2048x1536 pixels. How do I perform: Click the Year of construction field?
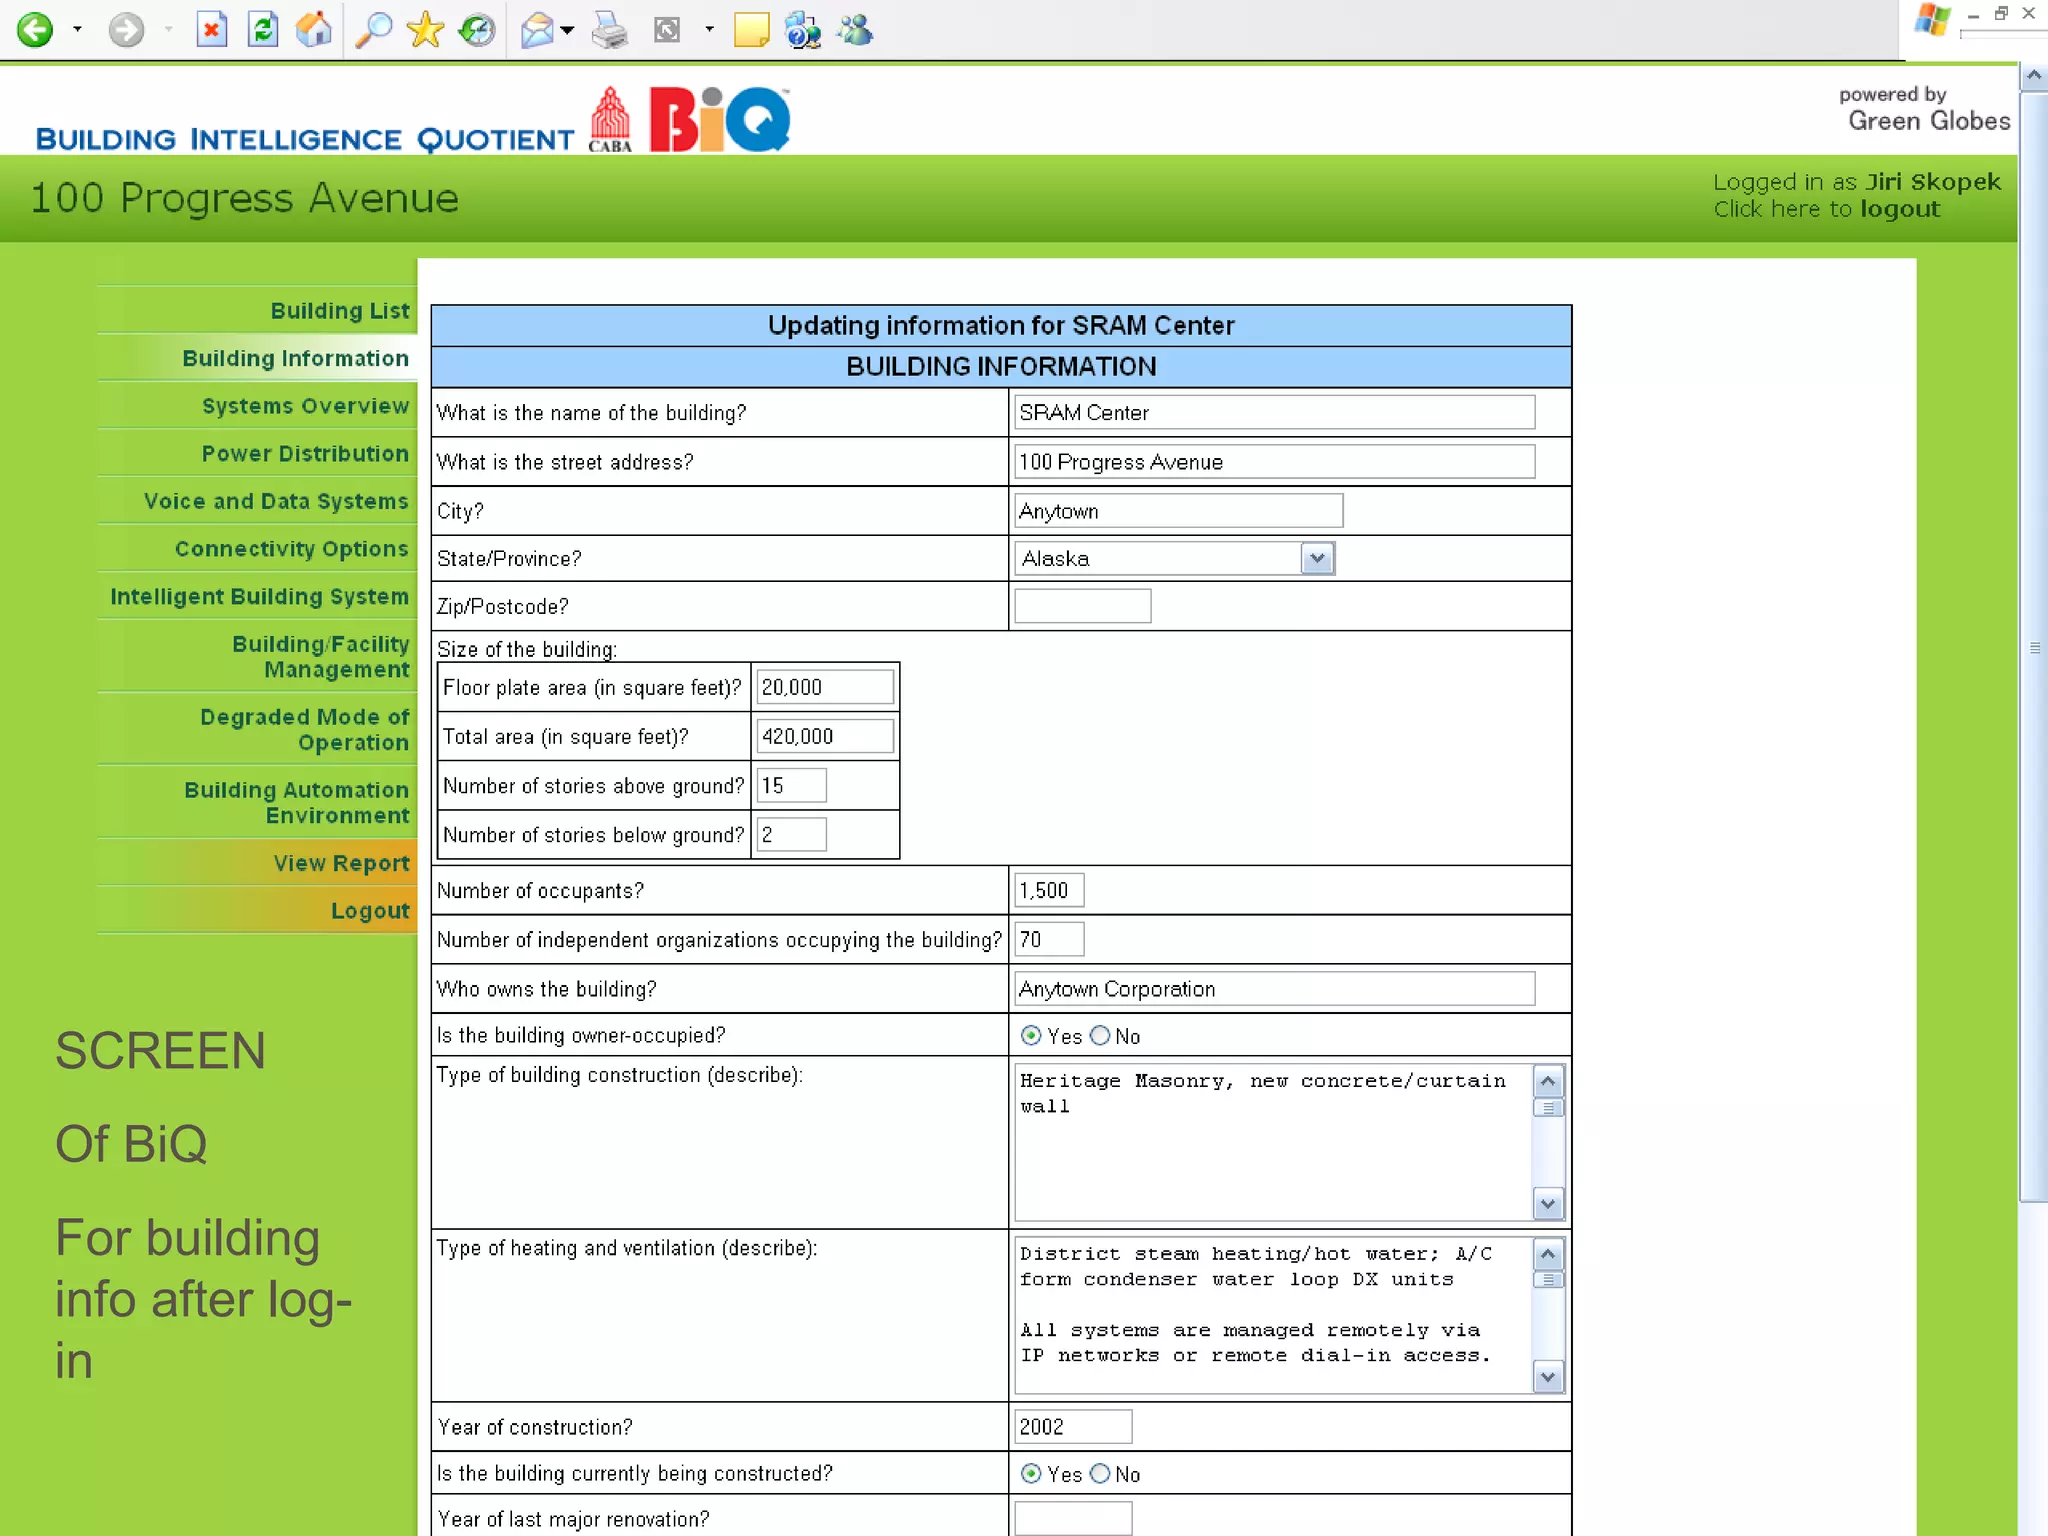click(x=1073, y=1427)
